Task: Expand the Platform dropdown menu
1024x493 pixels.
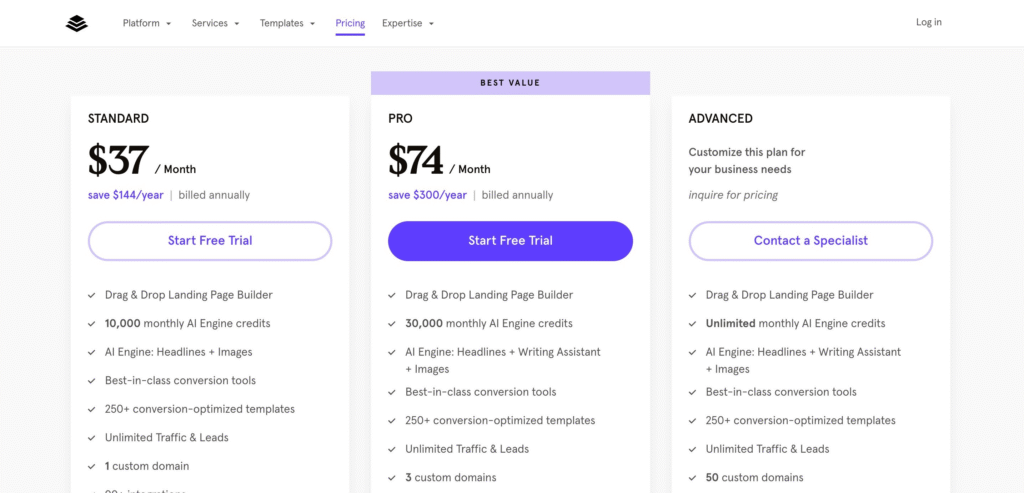Action: [147, 23]
